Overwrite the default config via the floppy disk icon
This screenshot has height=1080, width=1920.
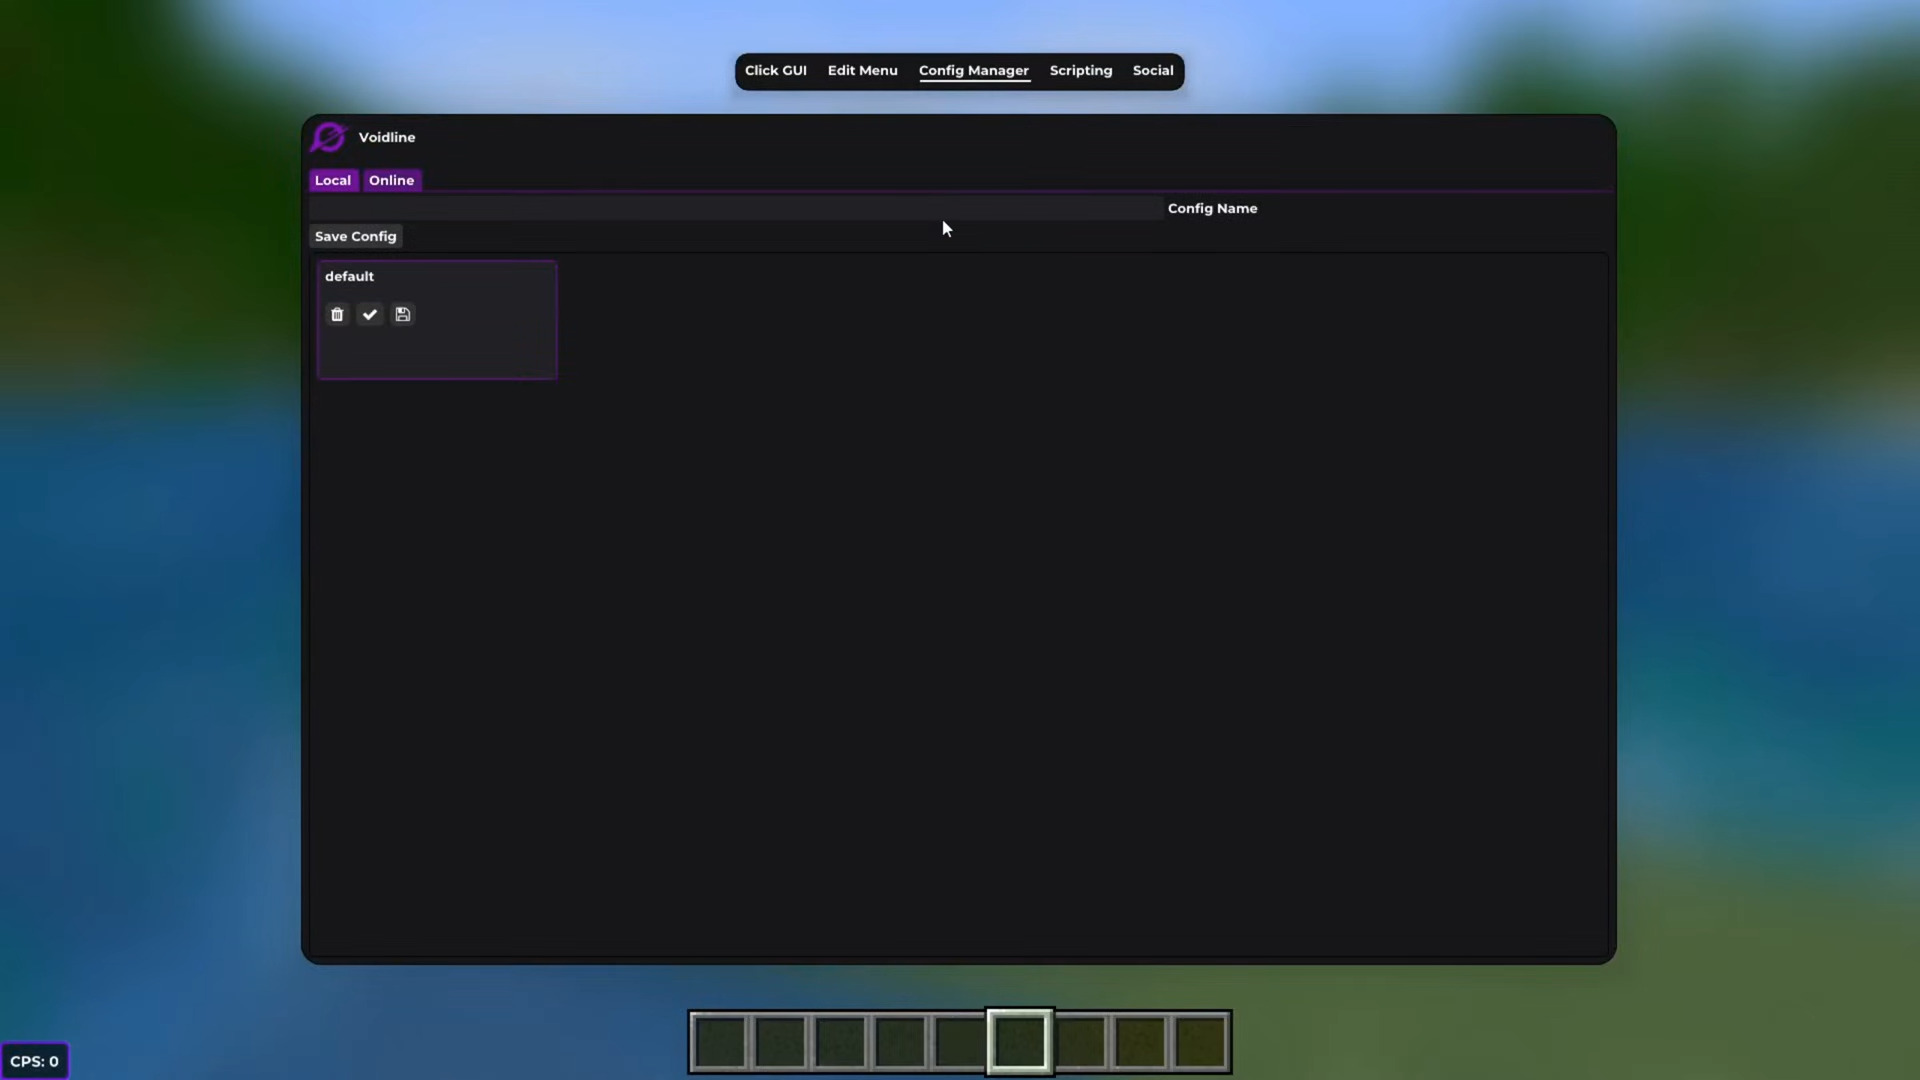[403, 315]
